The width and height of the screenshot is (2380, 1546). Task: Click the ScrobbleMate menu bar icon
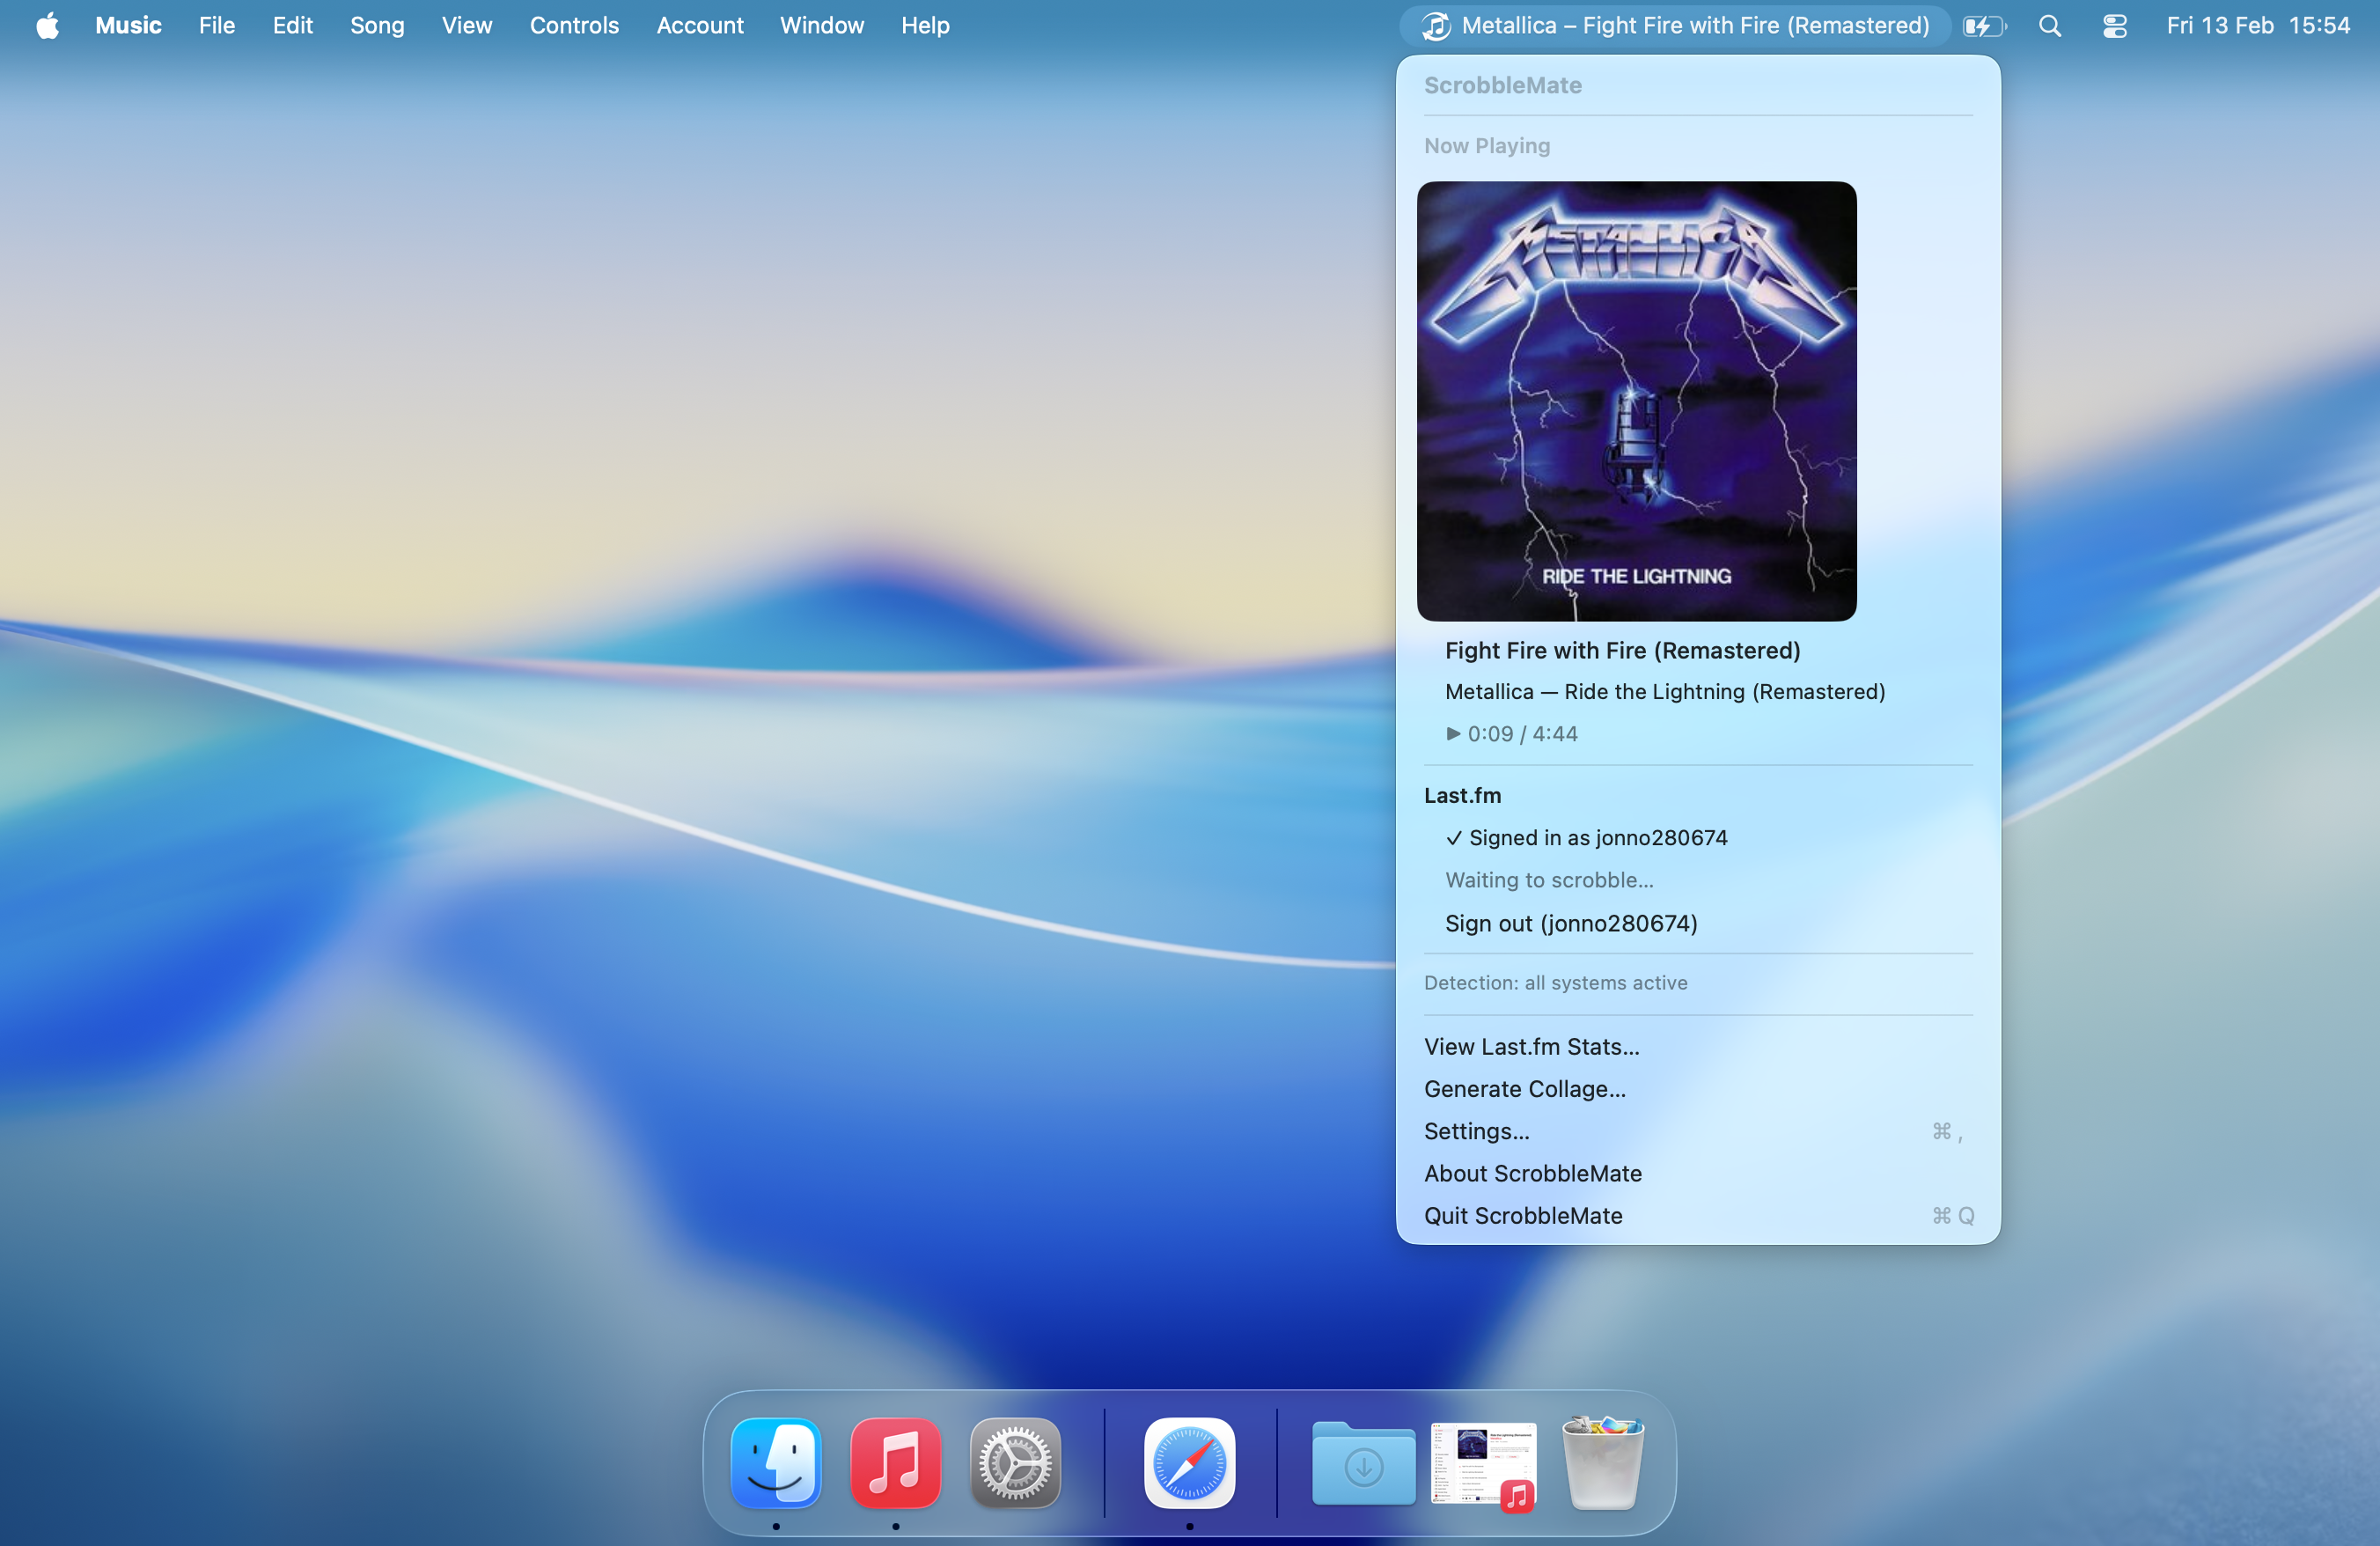1436,26
